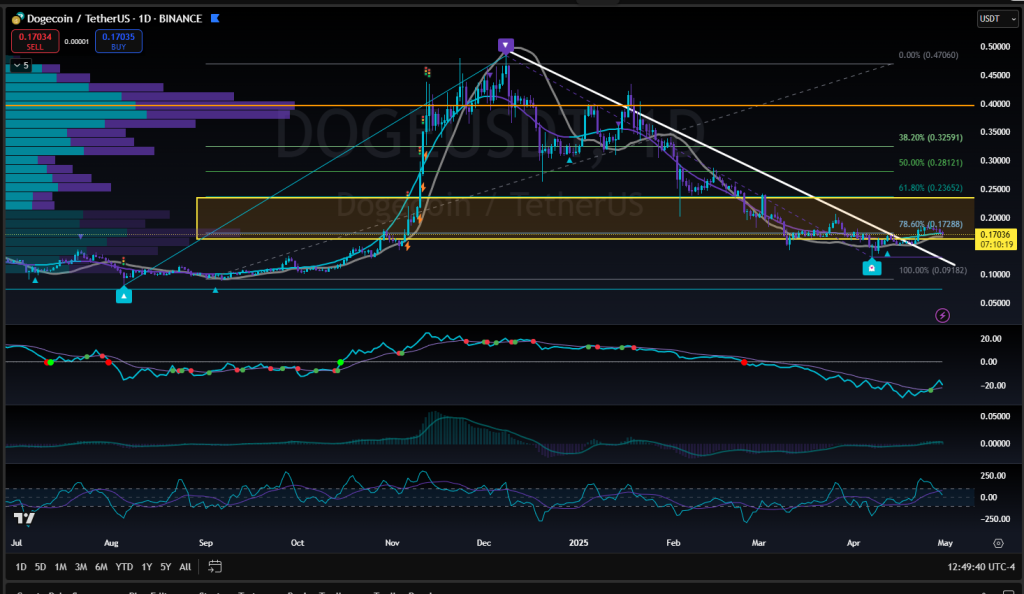Click the Fibonacci label 100.00% (0.09182)
Viewport: 1024px width, 594px height.
[933, 270]
